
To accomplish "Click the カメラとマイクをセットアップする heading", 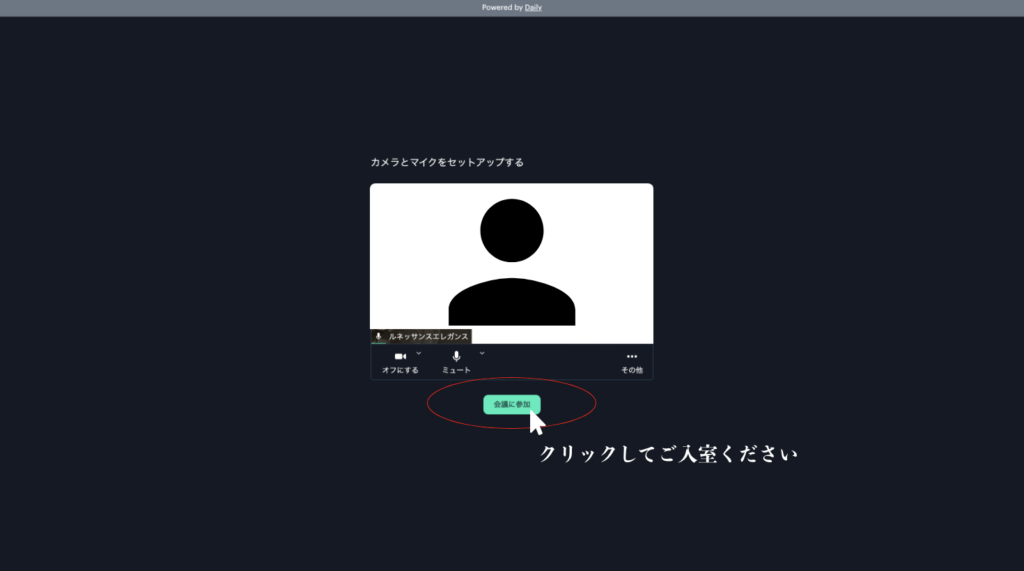I will (447, 162).
